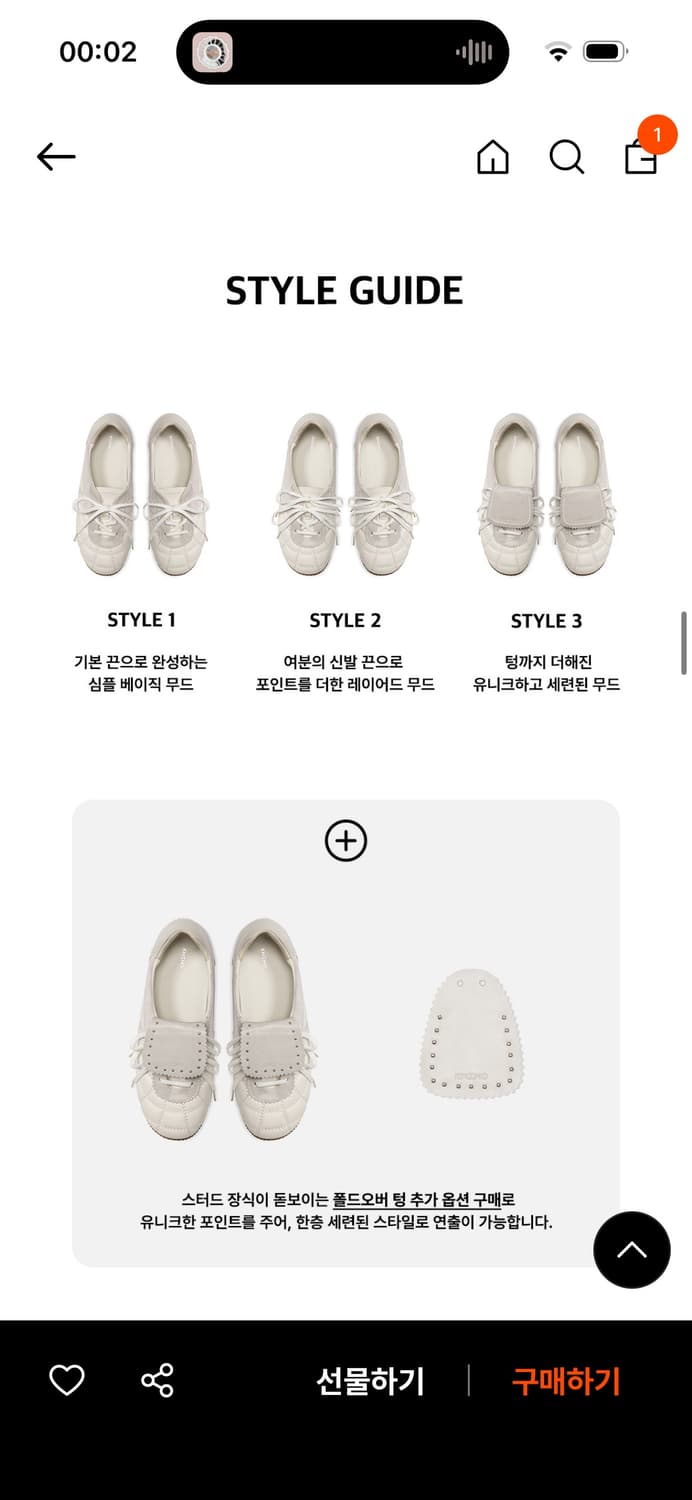
Task: Tap the Dynamic Island app thumbnail
Action: pyautogui.click(x=212, y=52)
